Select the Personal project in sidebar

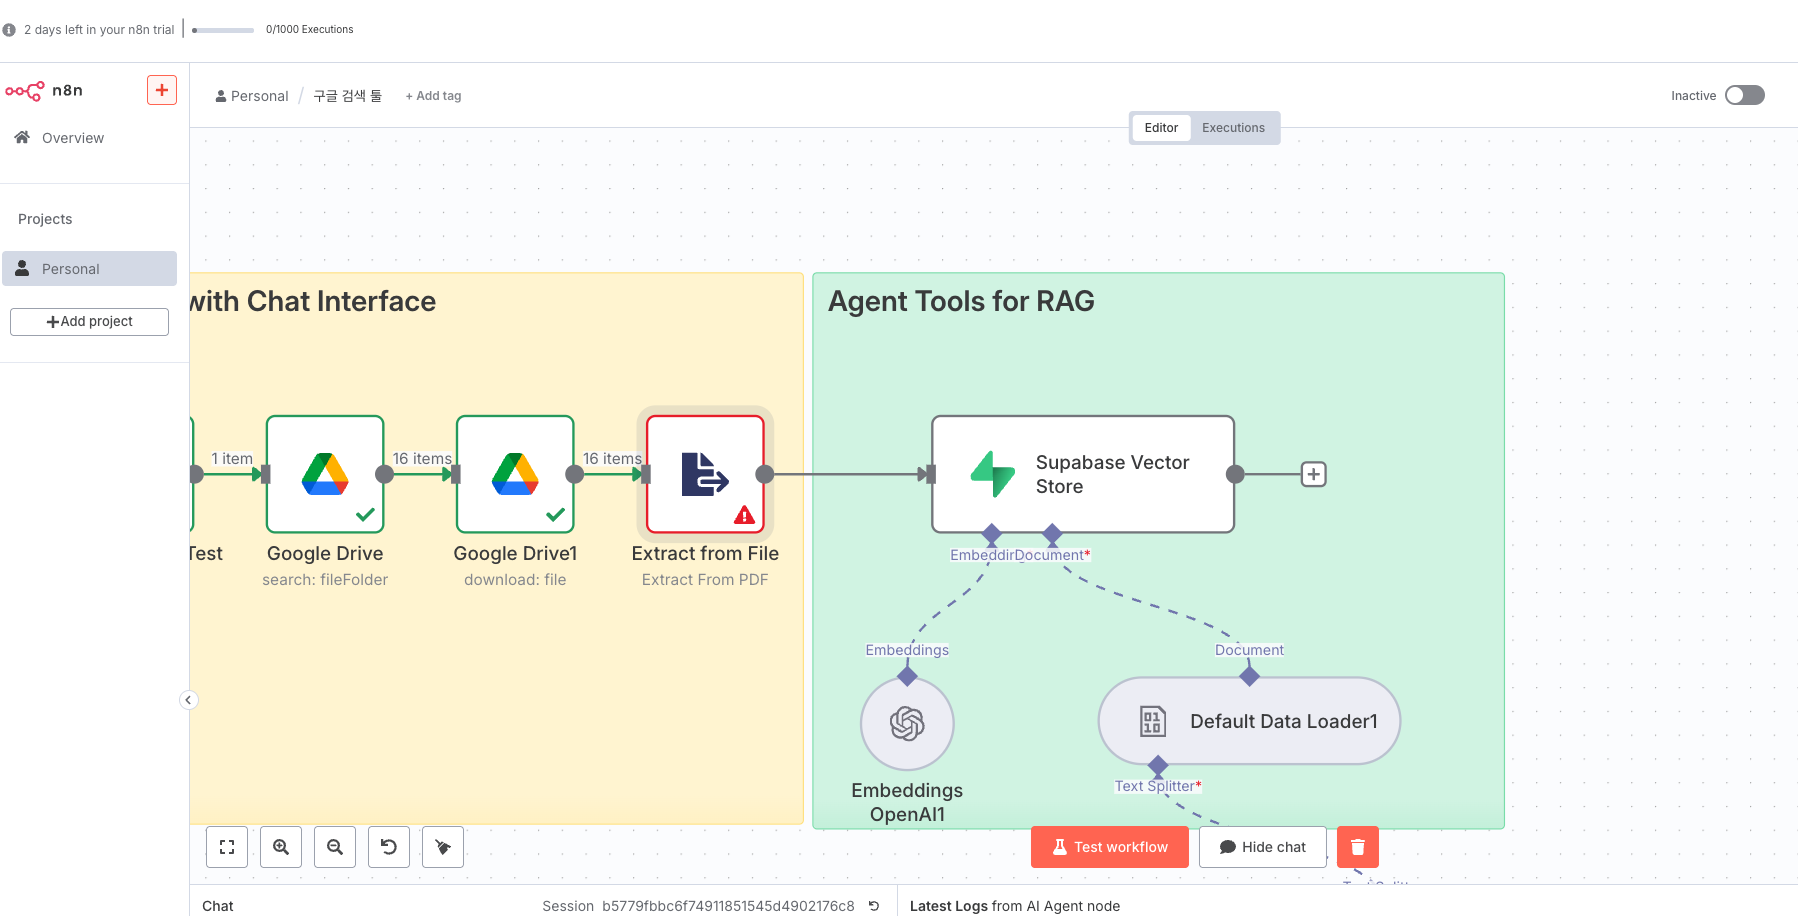coord(89,269)
